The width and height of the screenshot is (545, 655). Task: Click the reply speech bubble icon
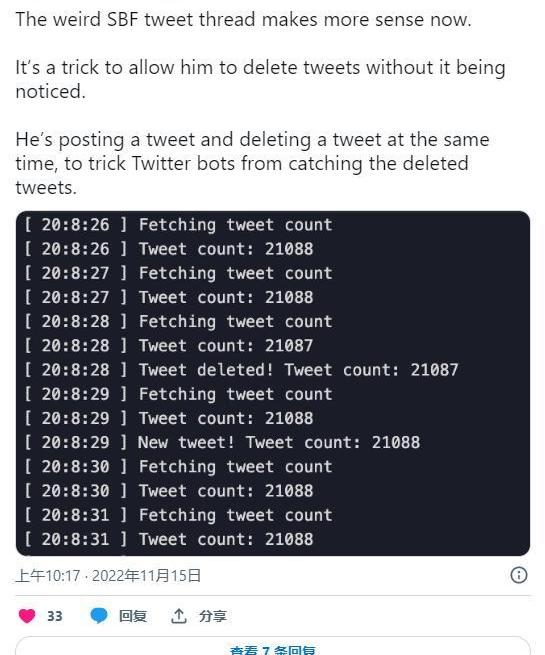[x=99, y=616]
